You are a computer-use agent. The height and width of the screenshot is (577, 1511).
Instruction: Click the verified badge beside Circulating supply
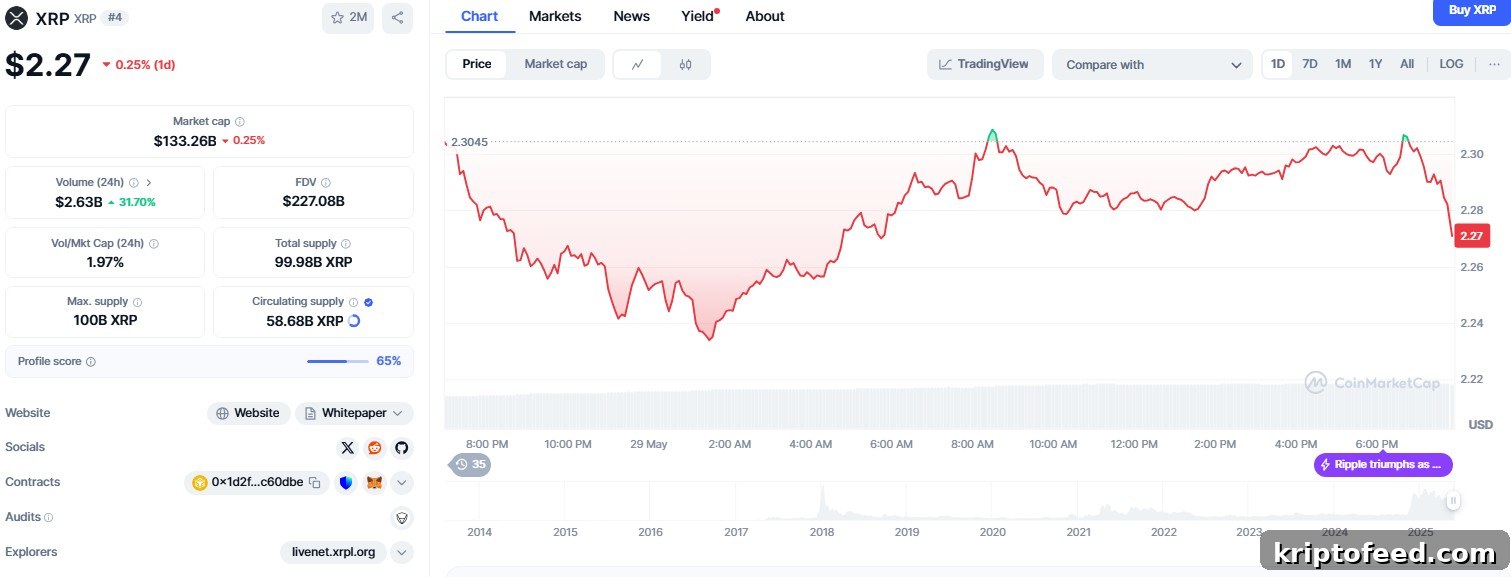click(x=369, y=302)
